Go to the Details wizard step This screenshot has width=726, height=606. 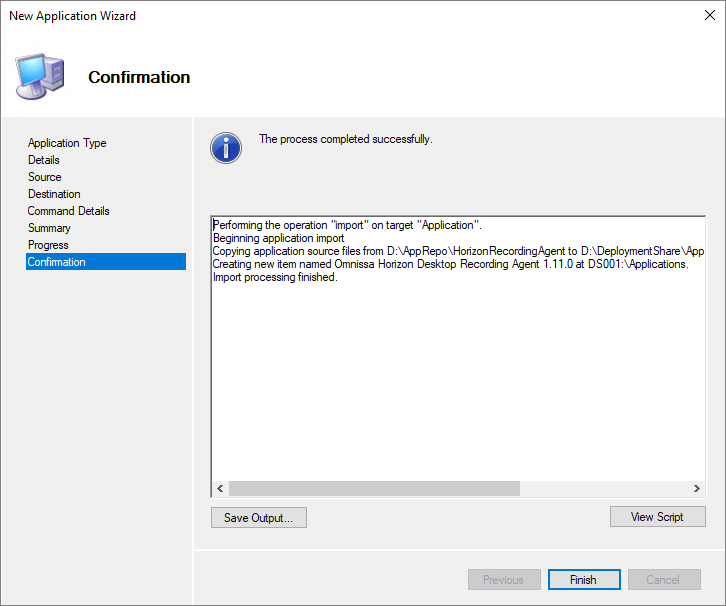pos(44,160)
